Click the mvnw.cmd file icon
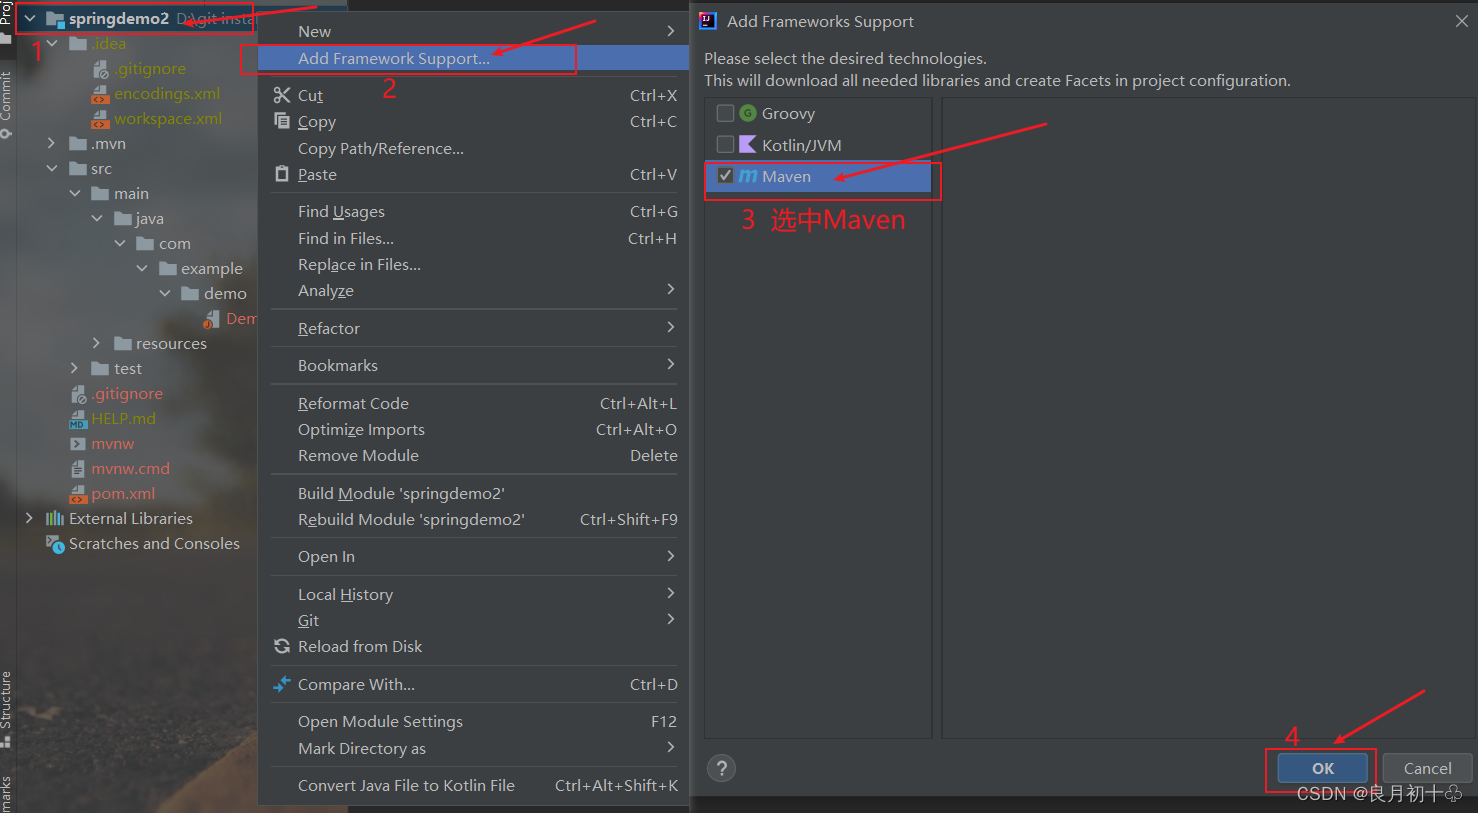 (78, 468)
